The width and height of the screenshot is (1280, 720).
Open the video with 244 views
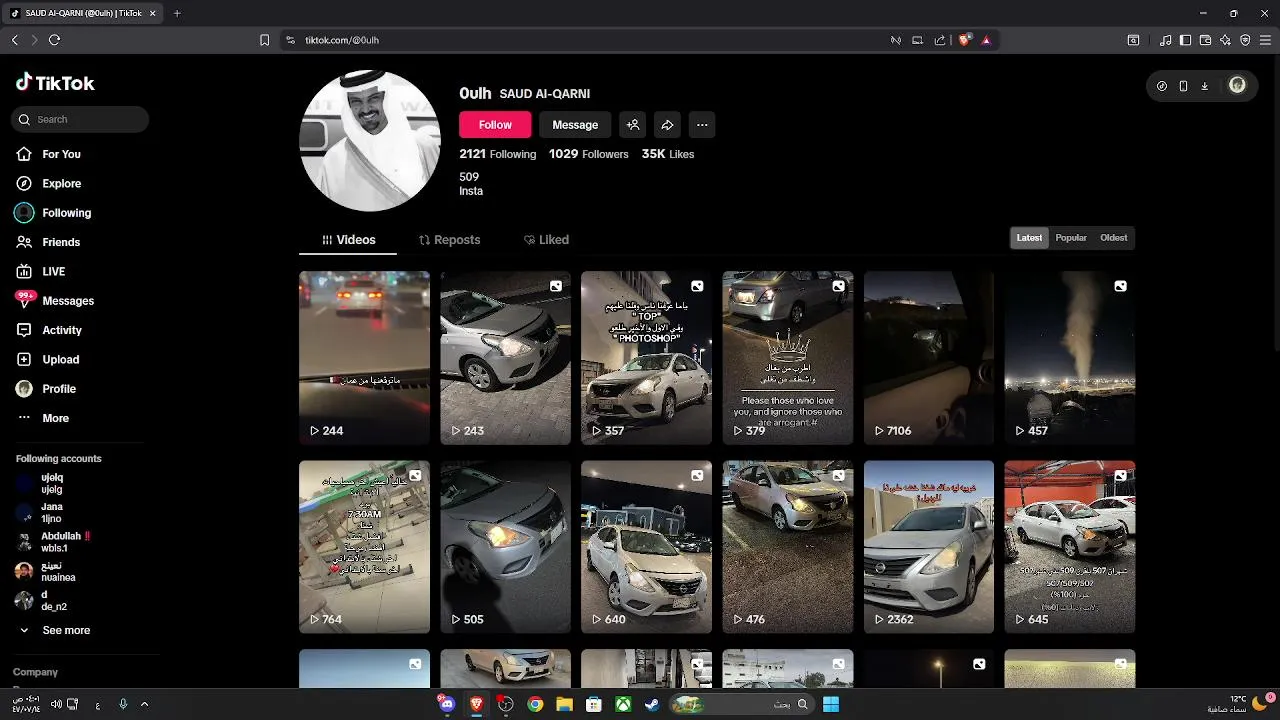tap(364, 358)
